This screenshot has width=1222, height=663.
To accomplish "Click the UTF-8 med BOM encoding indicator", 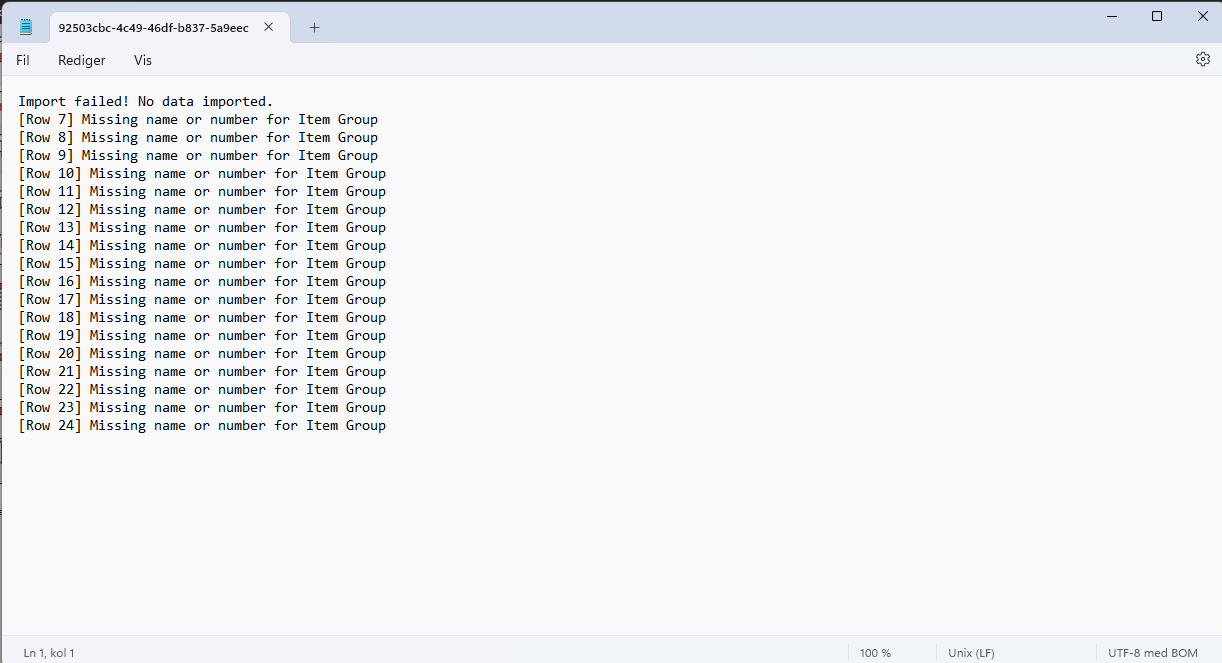I will [1152, 653].
